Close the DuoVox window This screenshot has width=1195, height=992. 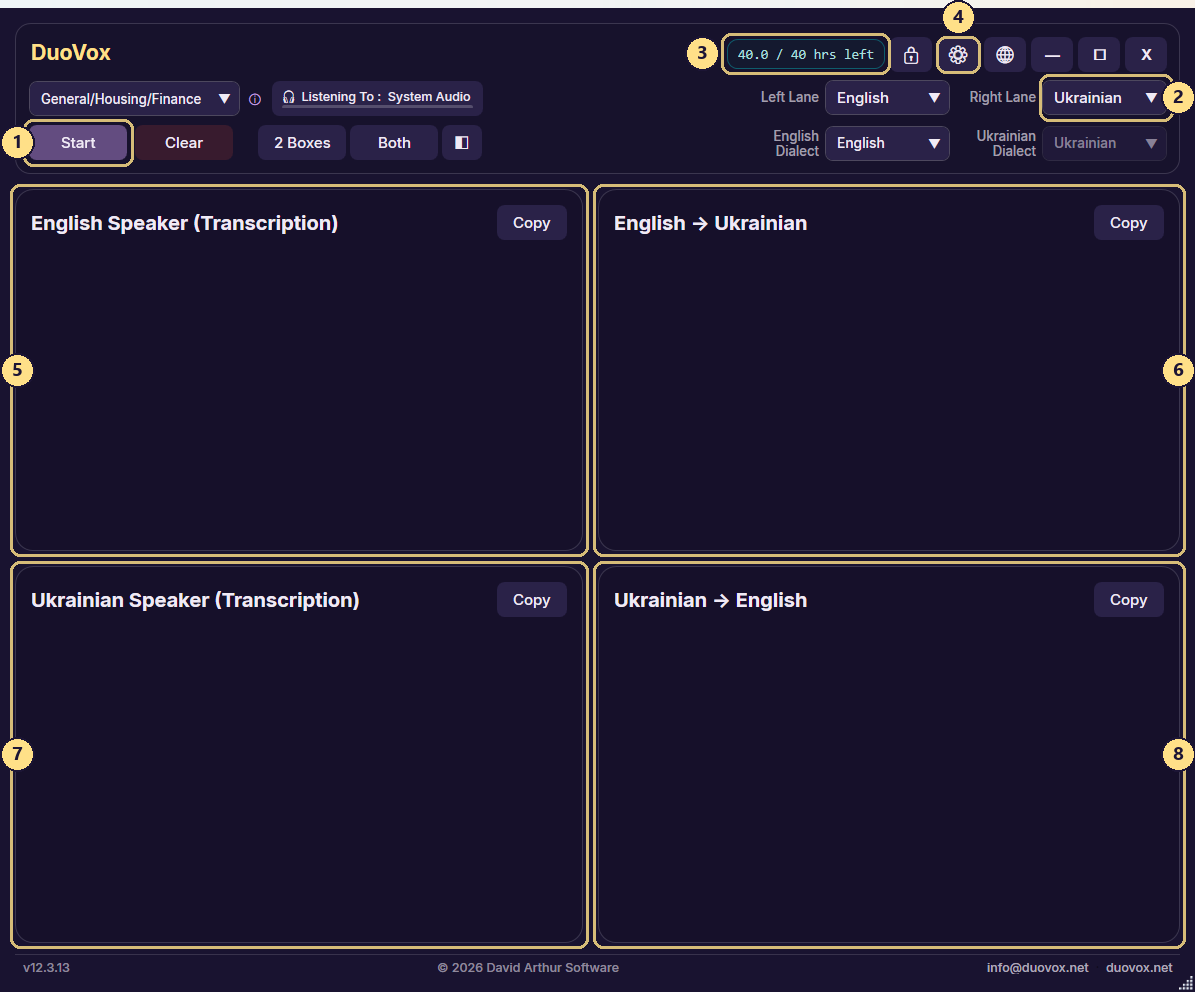pos(1146,55)
